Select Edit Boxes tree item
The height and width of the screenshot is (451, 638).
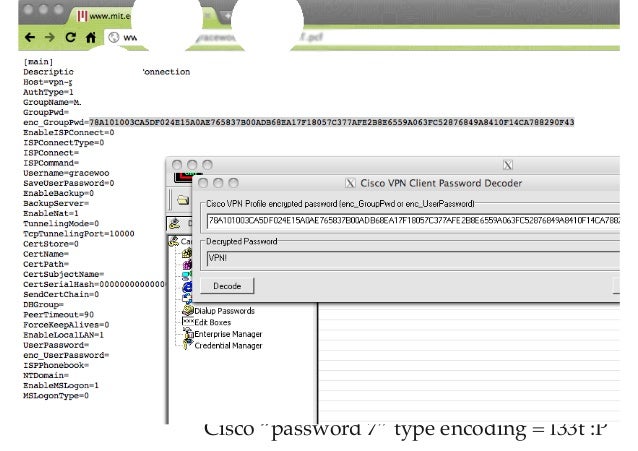click(x=212, y=322)
